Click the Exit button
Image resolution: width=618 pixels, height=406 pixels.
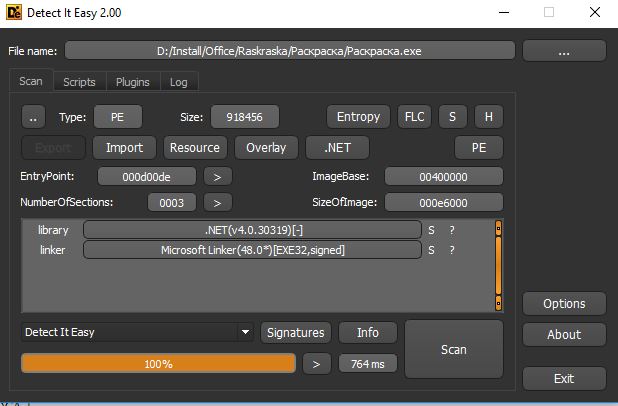(564, 379)
